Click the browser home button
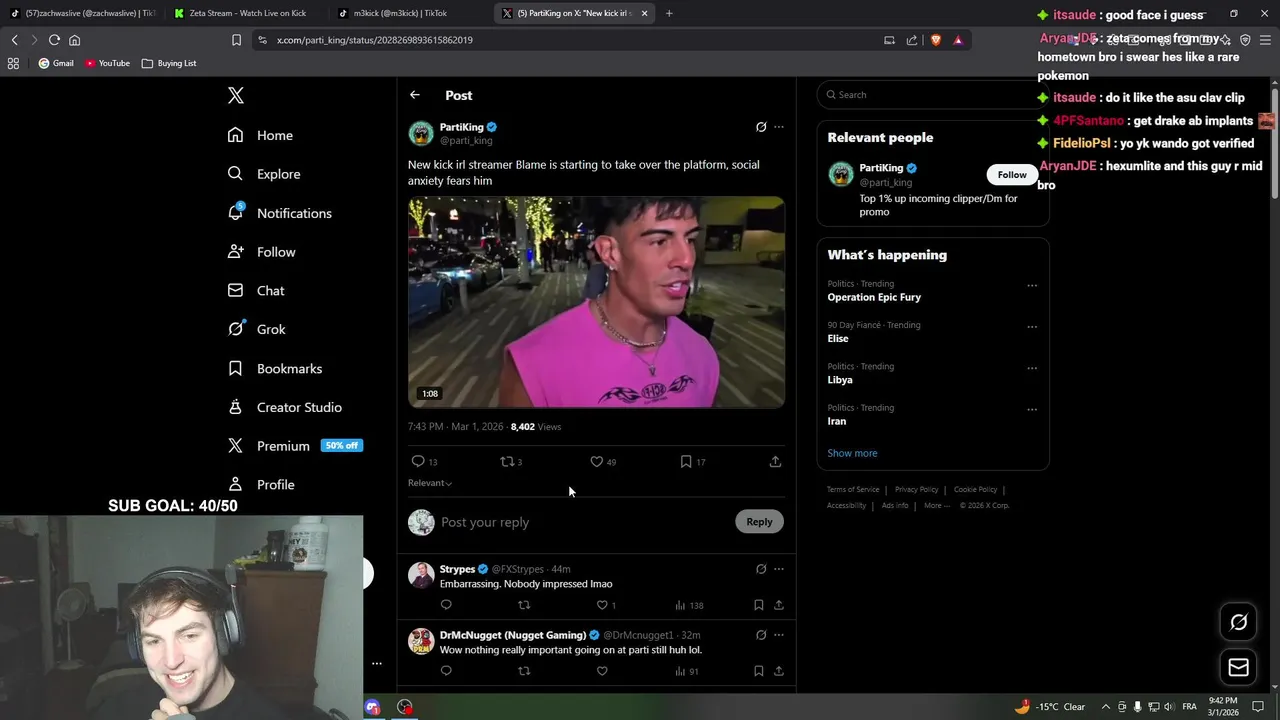Image resolution: width=1280 pixels, height=720 pixels. tap(74, 40)
